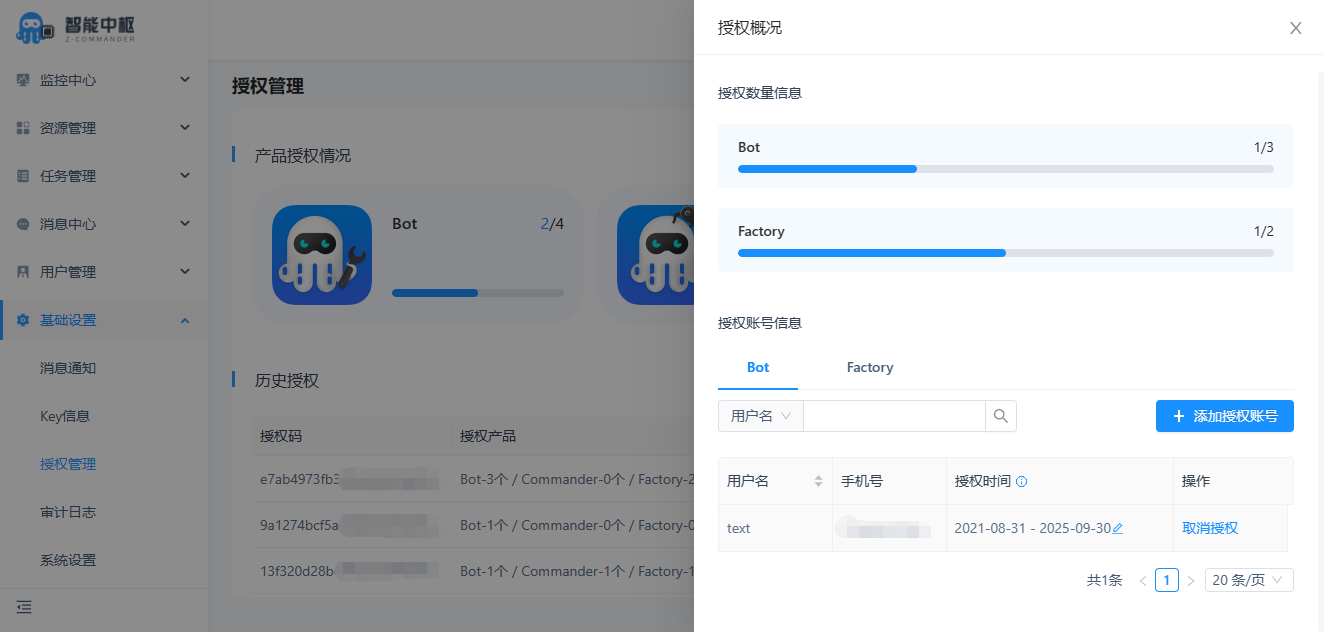Click the Bot octopus product icon
1324x632 pixels.
click(322, 255)
